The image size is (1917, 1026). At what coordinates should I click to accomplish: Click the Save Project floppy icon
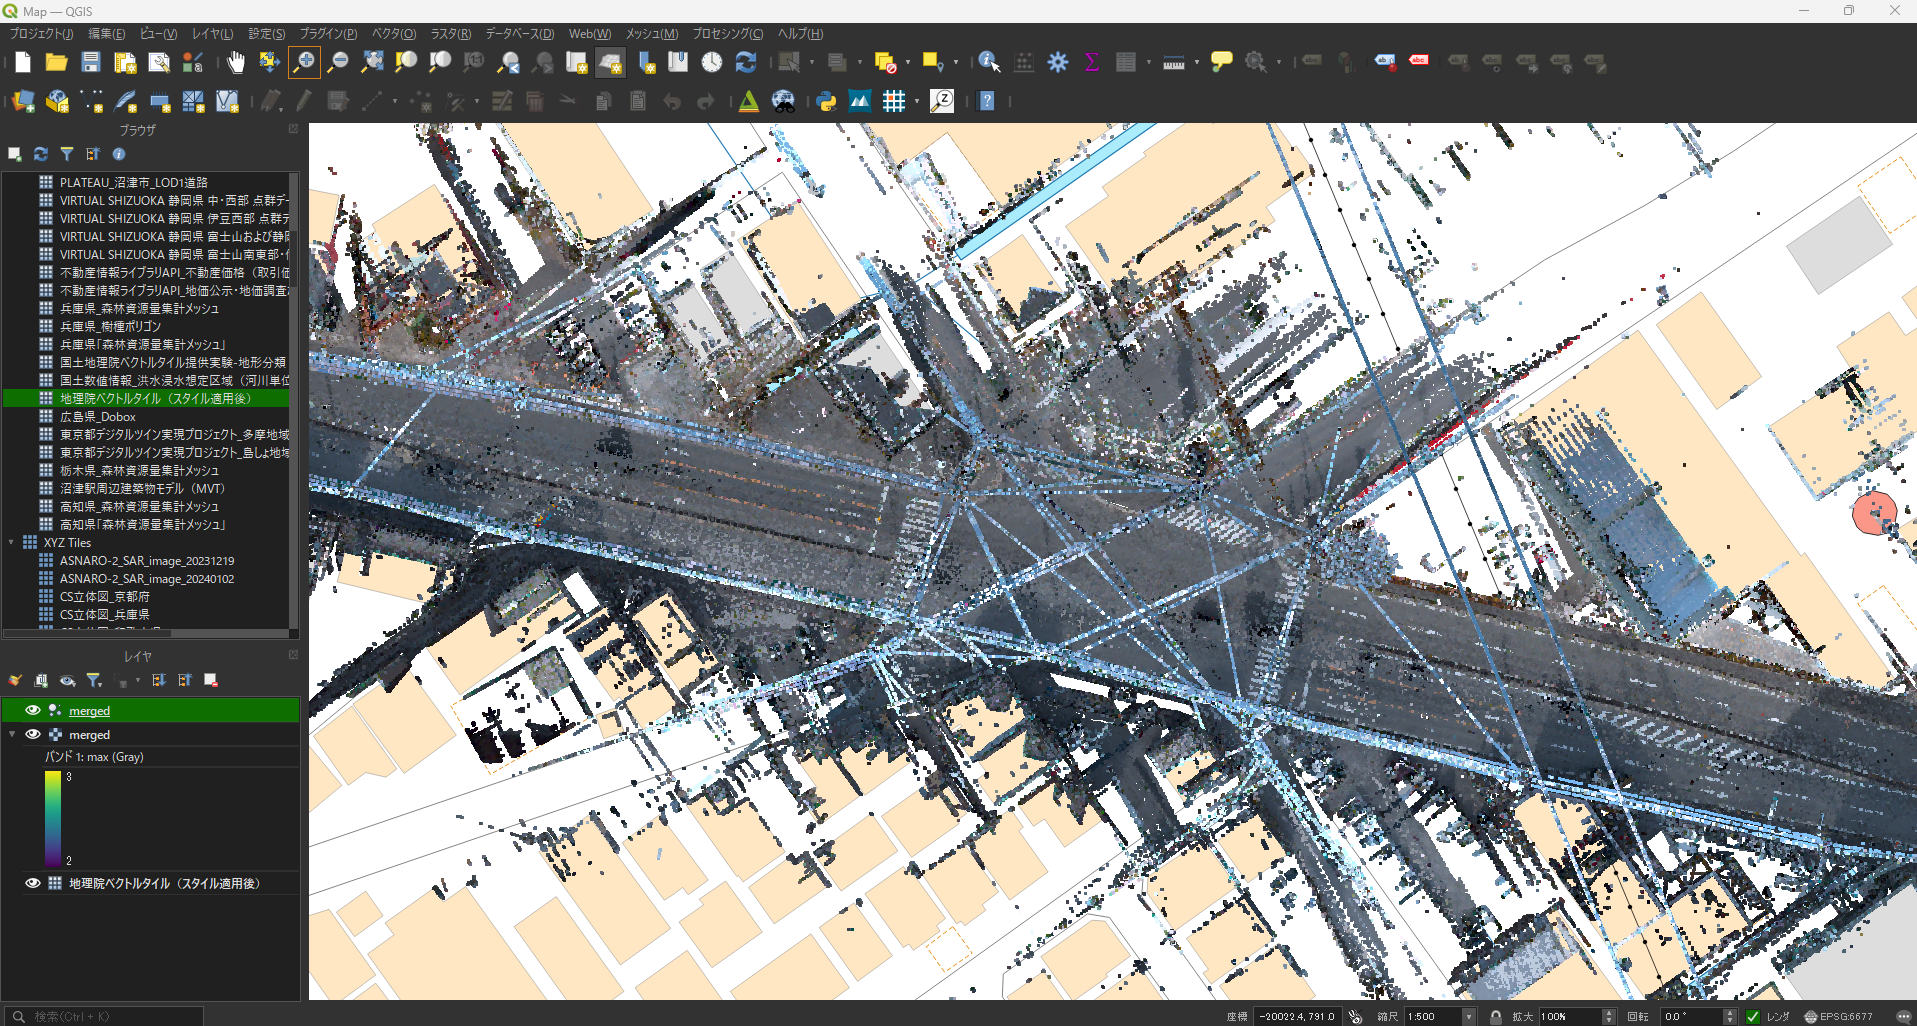pos(90,62)
